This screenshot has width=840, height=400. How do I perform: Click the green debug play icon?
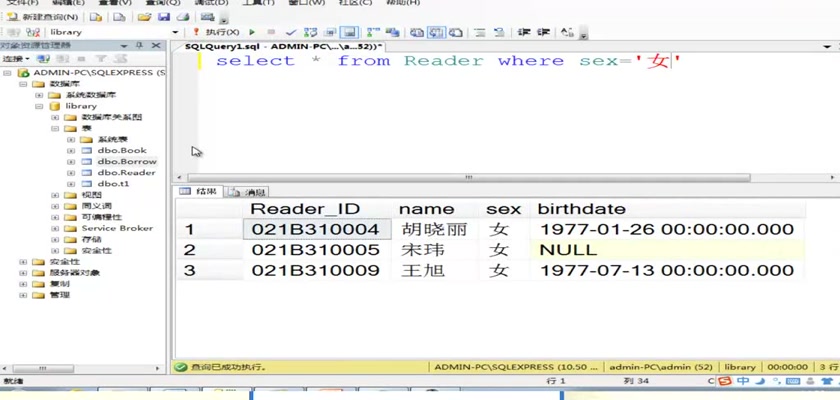pos(252,32)
